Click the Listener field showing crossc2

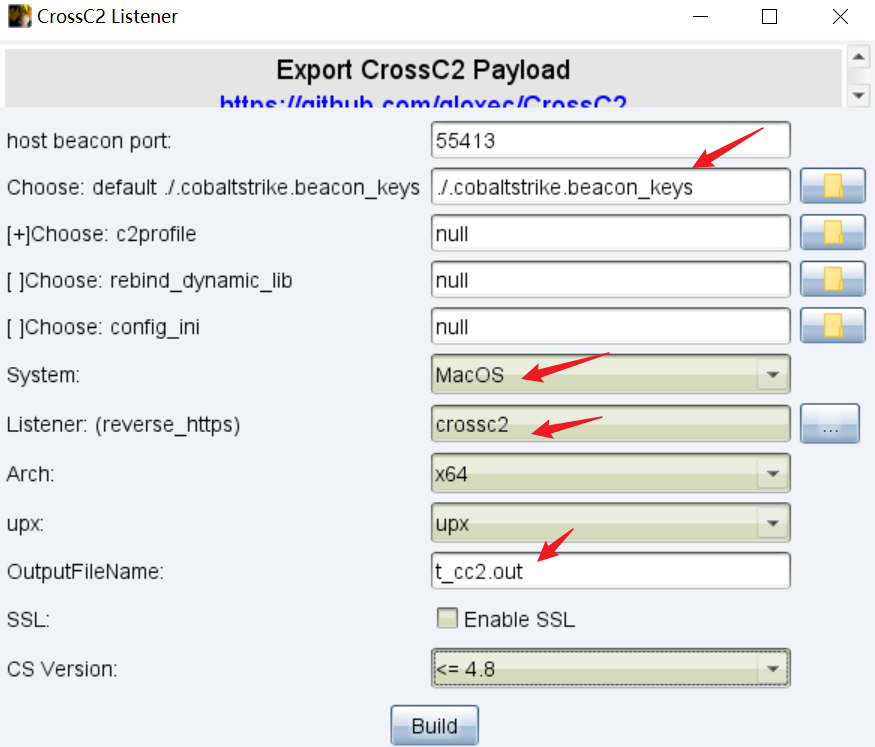coord(610,424)
